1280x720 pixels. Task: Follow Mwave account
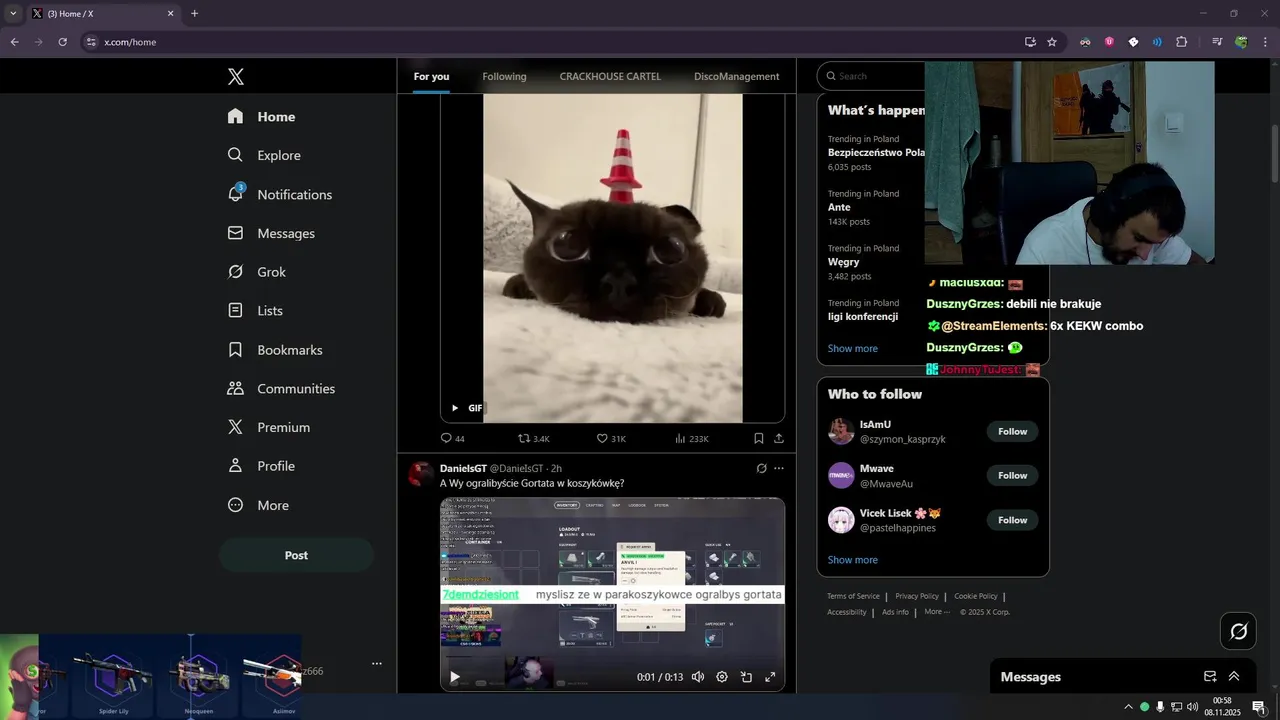click(1012, 475)
